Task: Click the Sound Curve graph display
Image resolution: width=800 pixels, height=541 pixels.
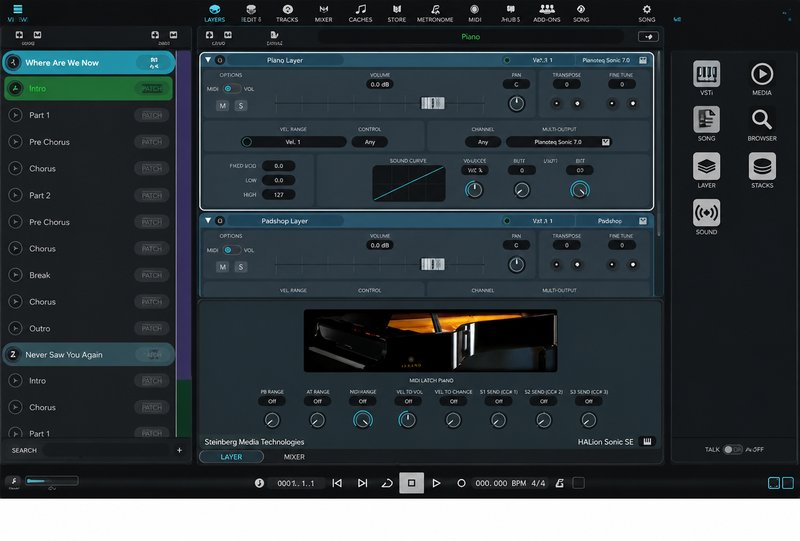Action: (409, 183)
